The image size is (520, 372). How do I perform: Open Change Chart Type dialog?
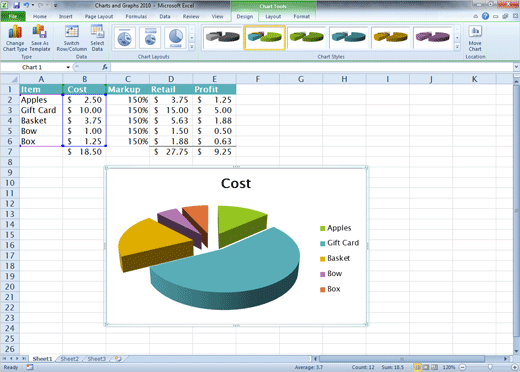(15, 38)
